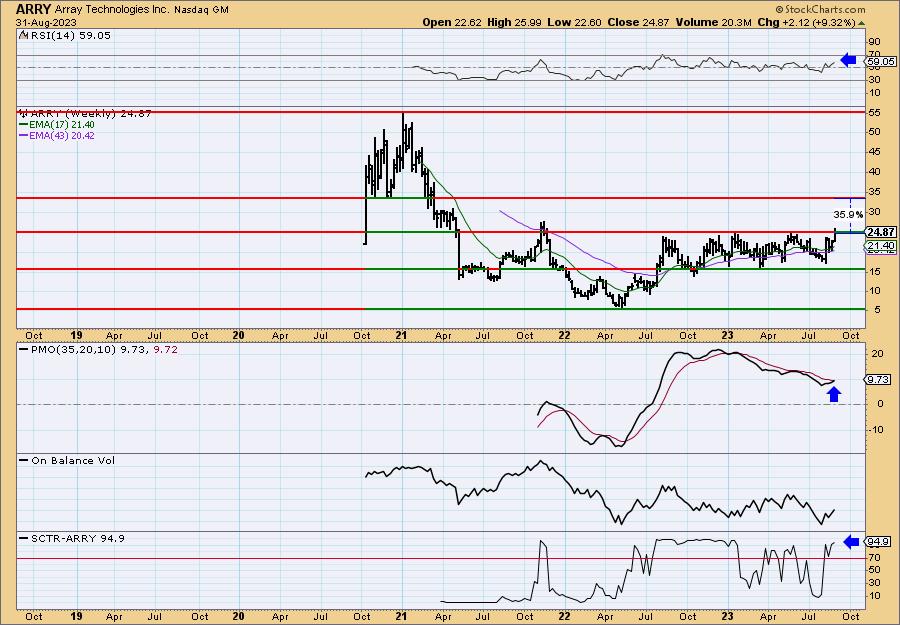Click the Volume 20.3M reading

[x=713, y=22]
